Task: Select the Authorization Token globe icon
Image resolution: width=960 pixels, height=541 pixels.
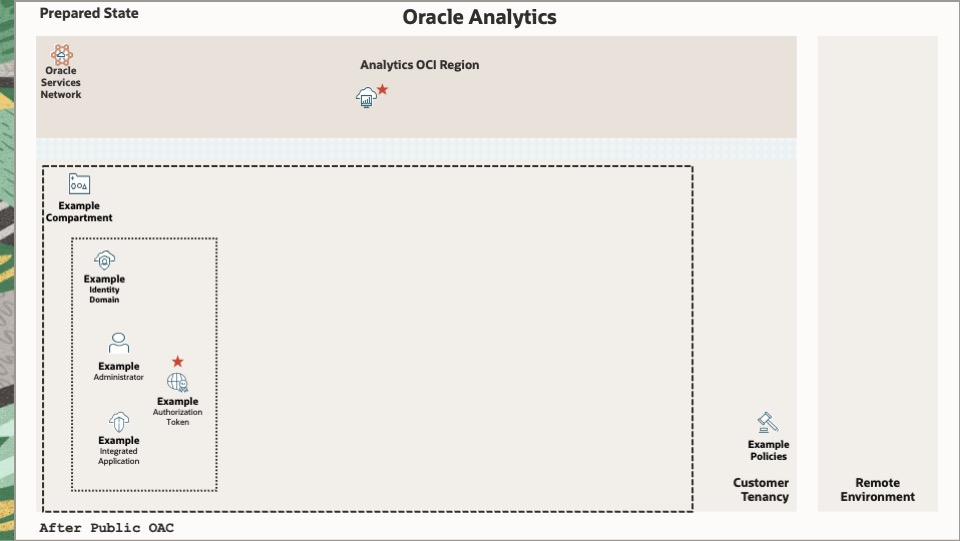Action: [x=177, y=382]
